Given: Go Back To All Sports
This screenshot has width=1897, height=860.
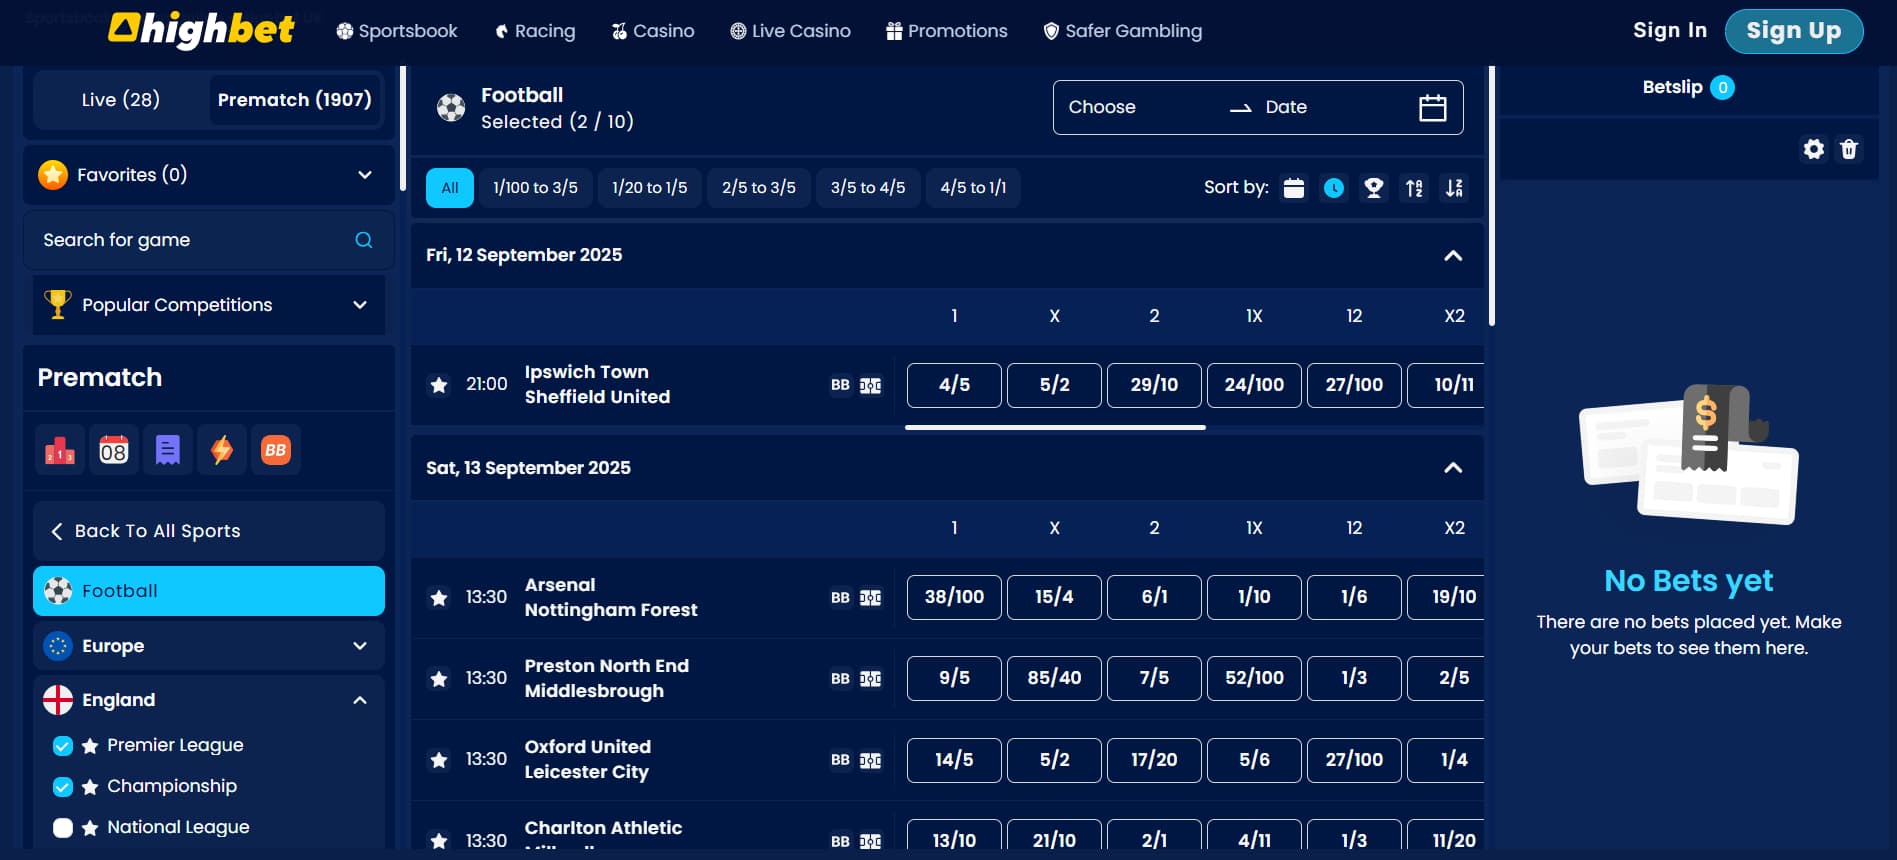Looking at the screenshot, I should [209, 531].
